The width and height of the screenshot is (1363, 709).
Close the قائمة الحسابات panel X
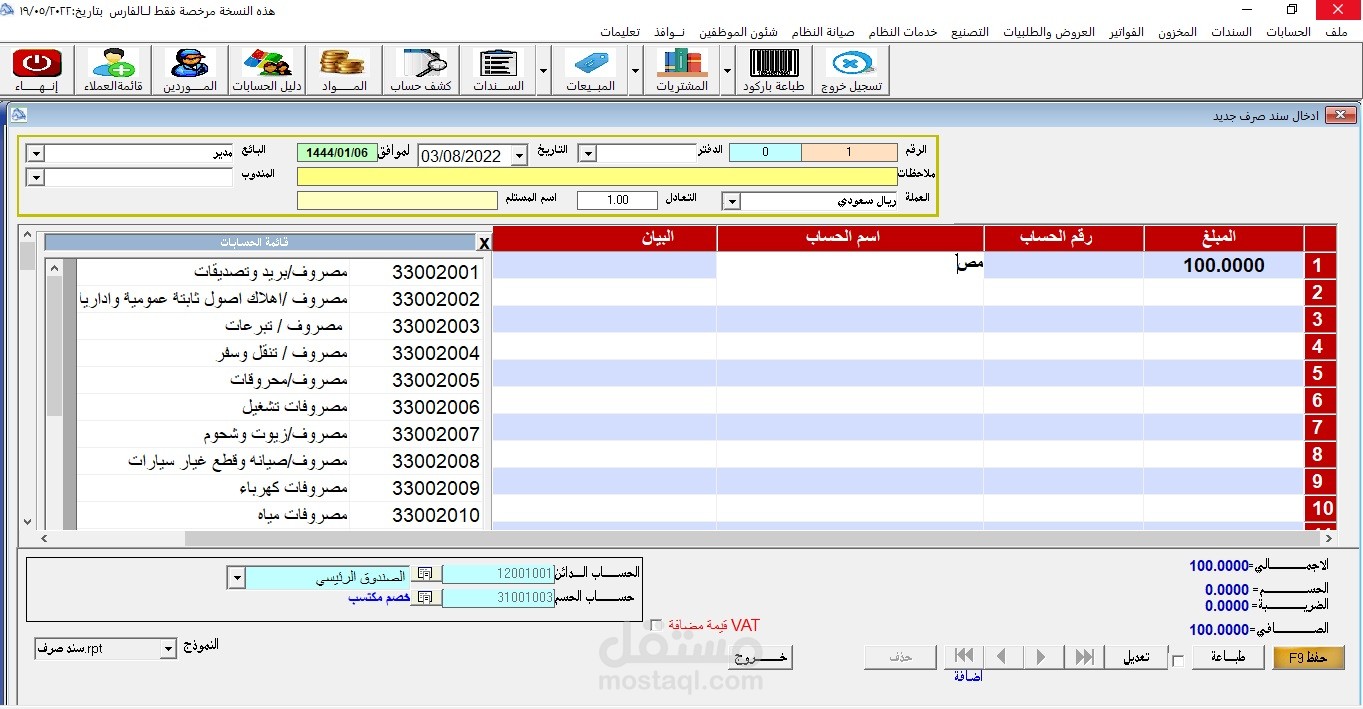(484, 243)
